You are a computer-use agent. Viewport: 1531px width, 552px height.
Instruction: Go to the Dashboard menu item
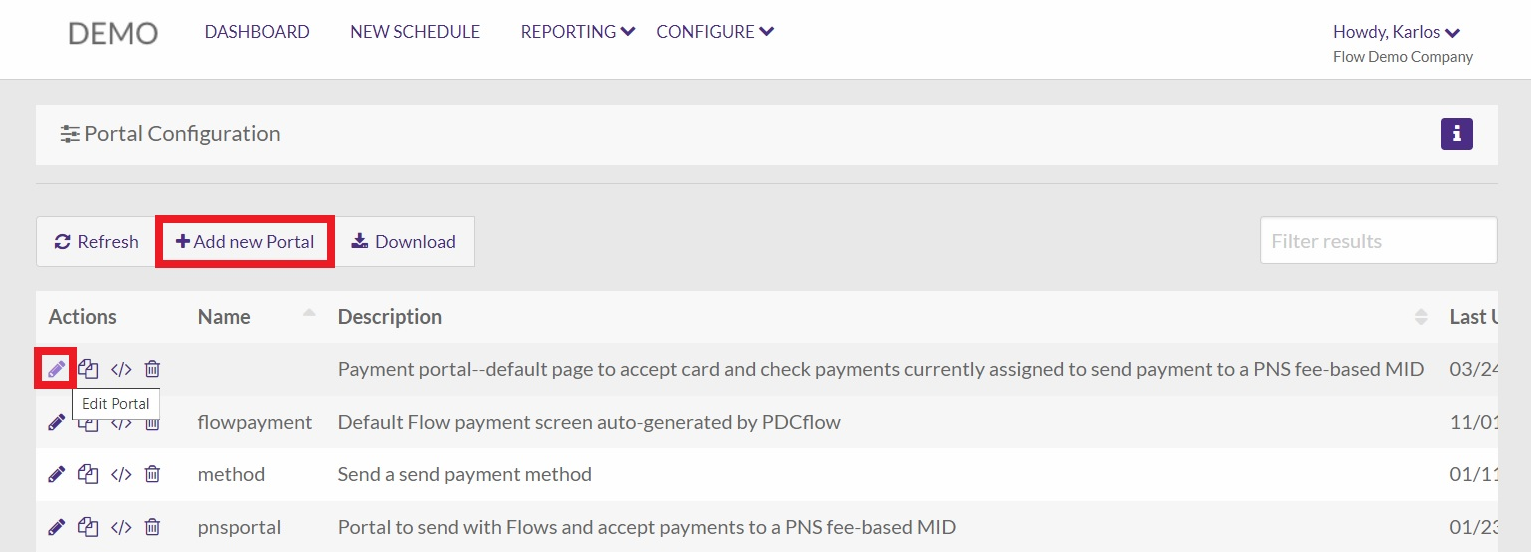click(257, 32)
